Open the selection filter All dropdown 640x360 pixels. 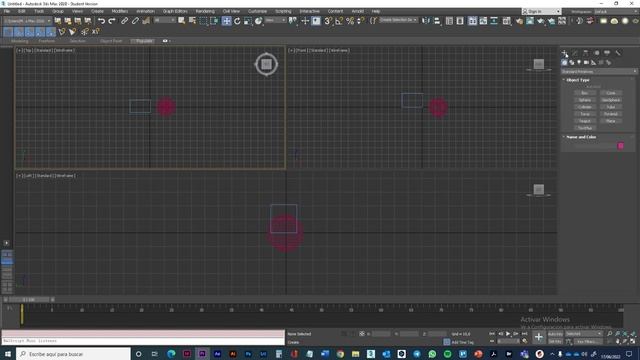[x=164, y=20]
